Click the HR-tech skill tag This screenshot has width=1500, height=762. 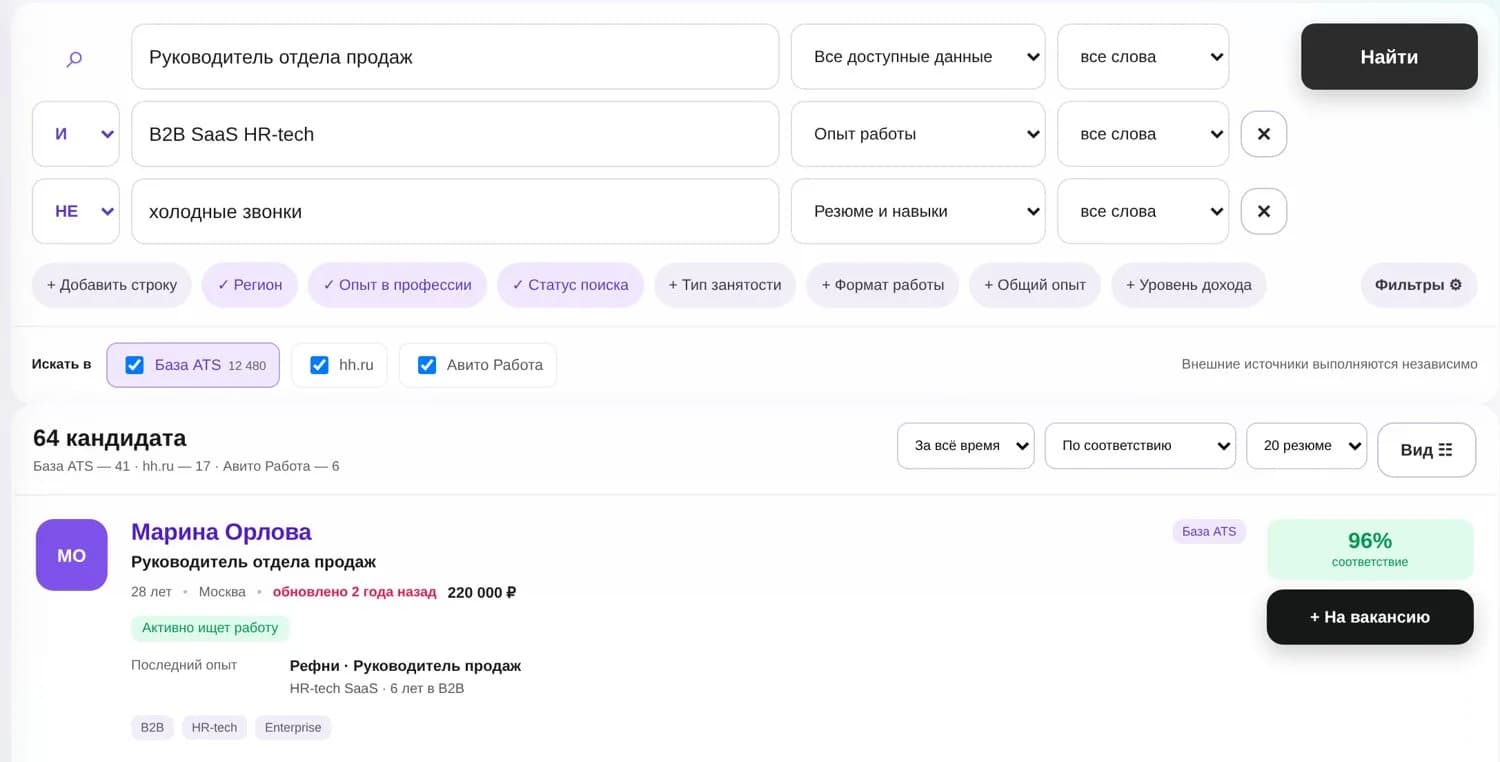tap(214, 727)
